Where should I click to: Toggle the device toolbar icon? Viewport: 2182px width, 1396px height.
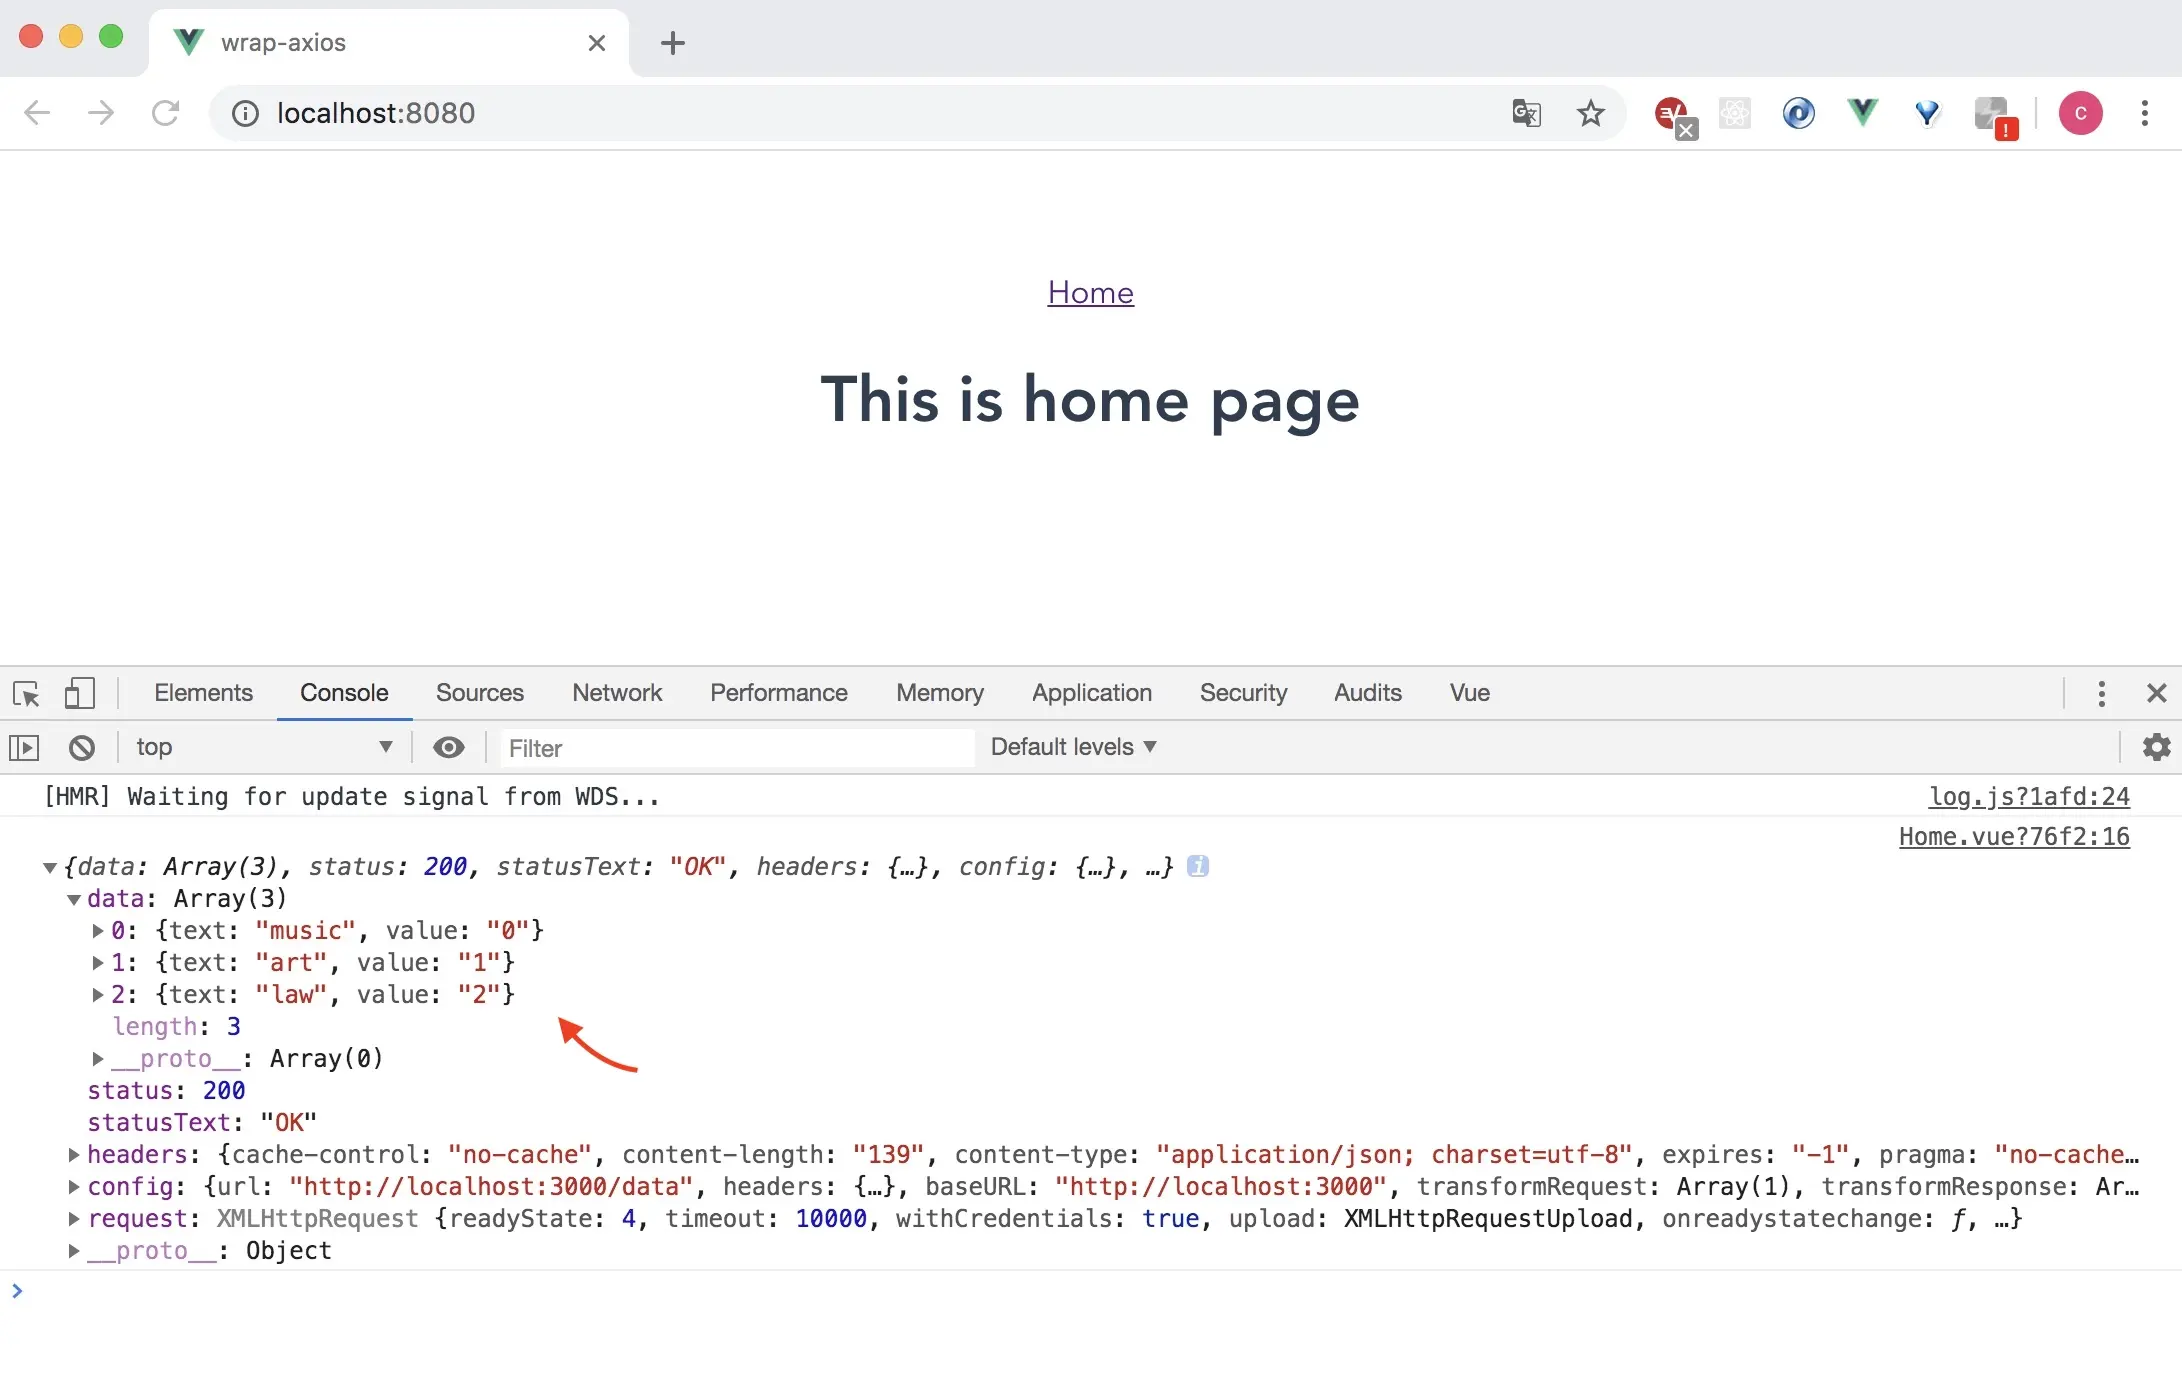(79, 693)
